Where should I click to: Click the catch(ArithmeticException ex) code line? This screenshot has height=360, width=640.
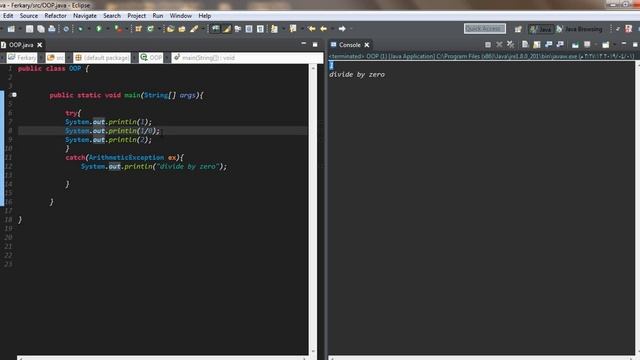[124, 158]
